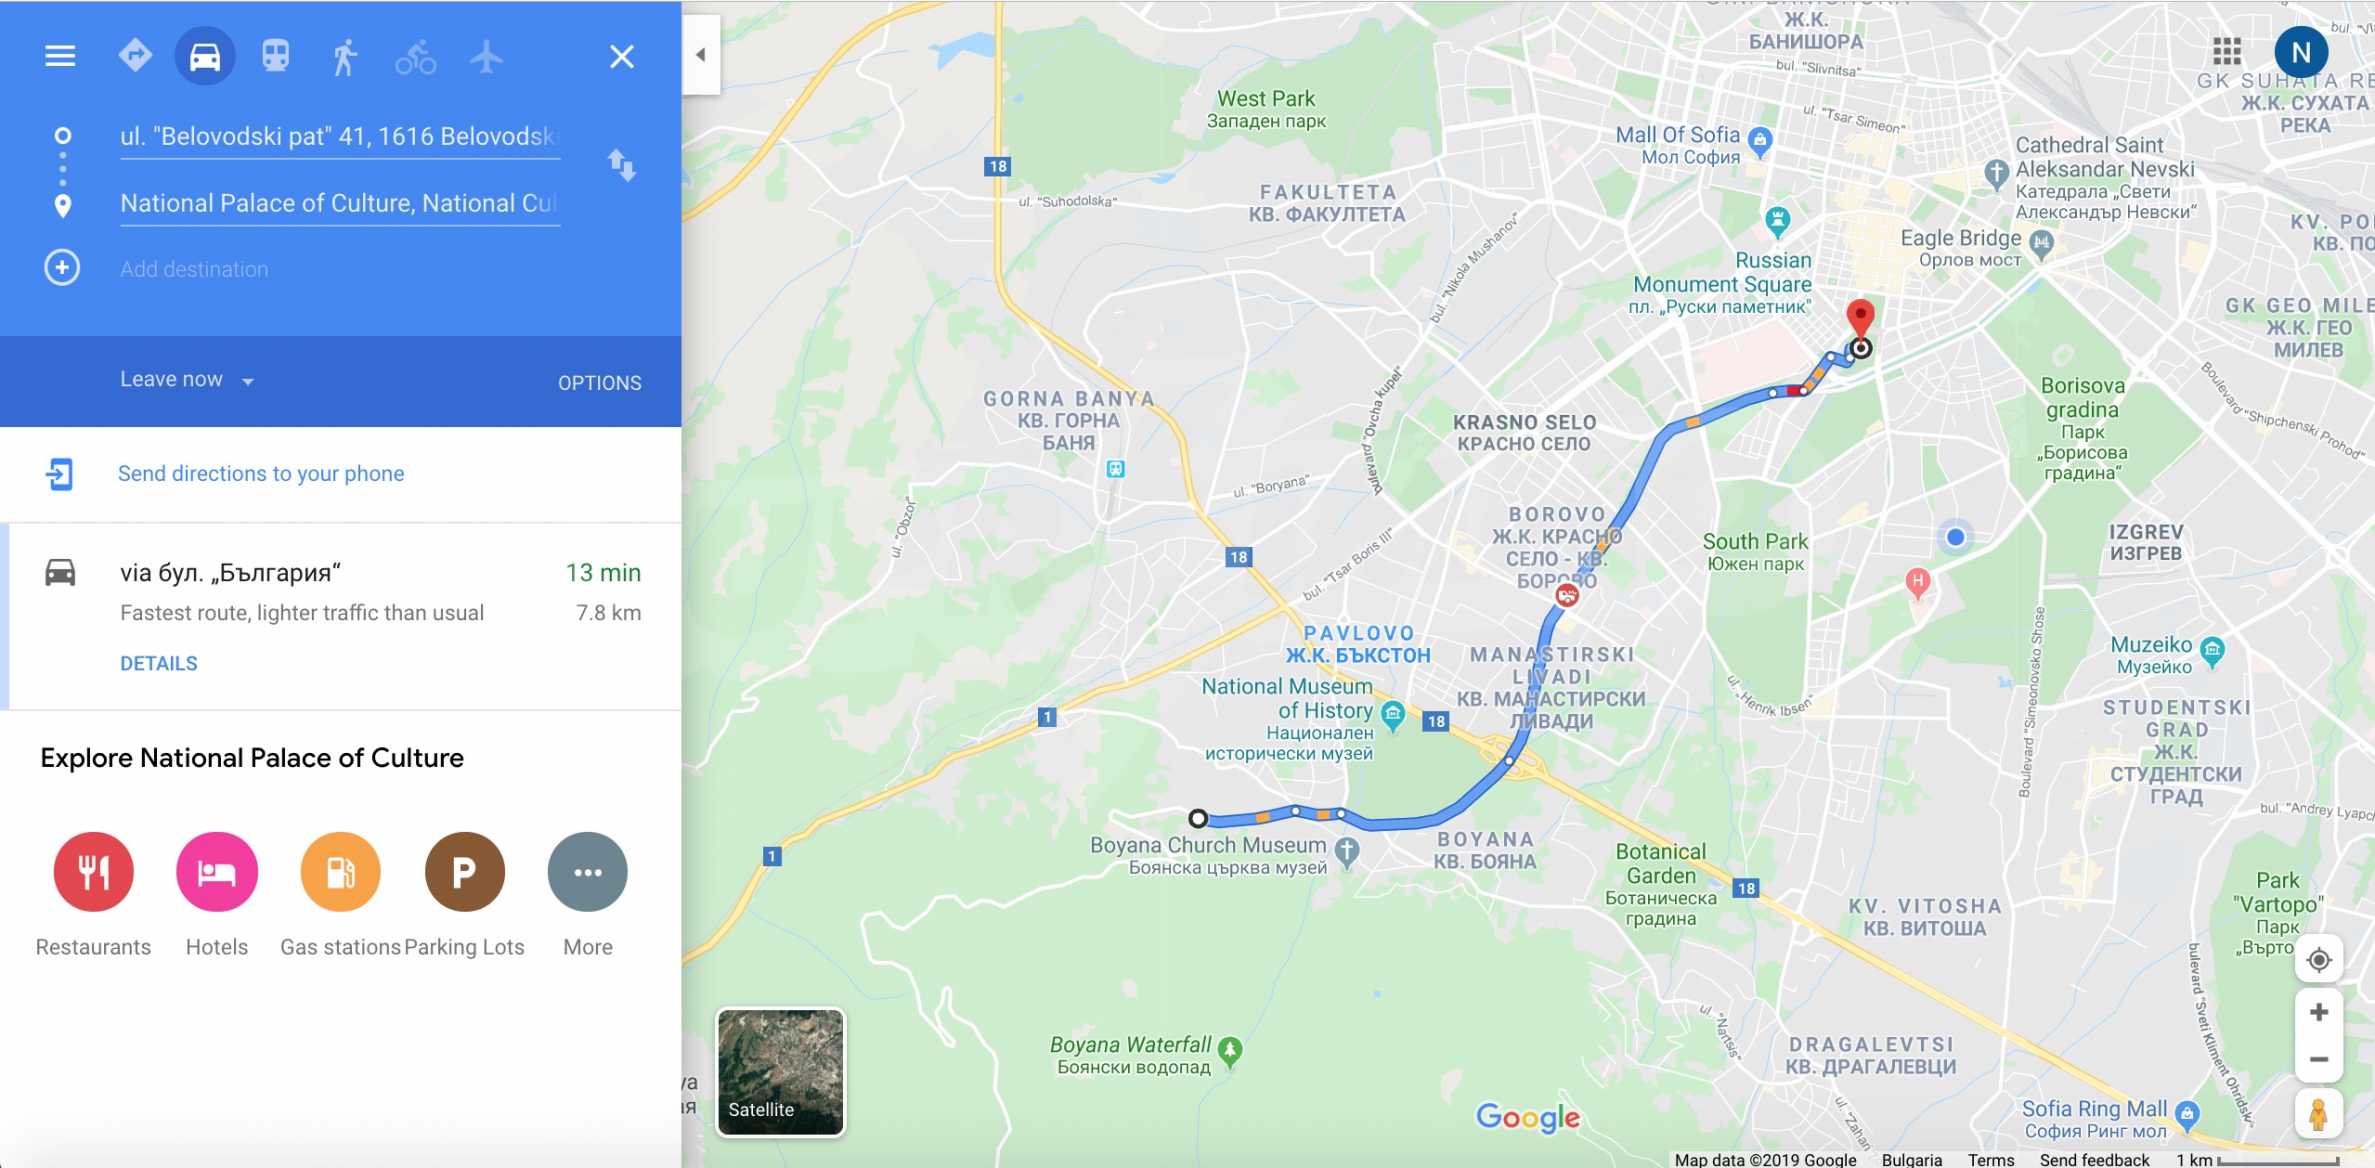This screenshot has height=1168, width=2375.
Task: Find Gas stations near the destination
Action: [340, 872]
